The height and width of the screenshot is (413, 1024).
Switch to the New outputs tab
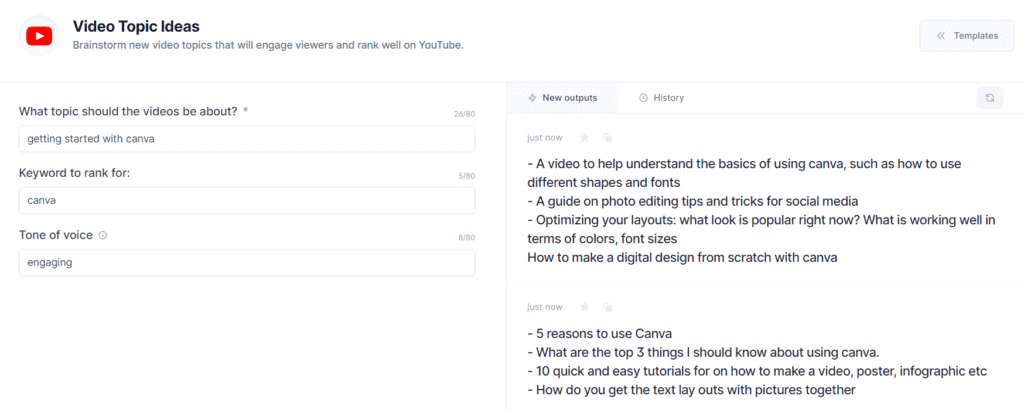pos(562,97)
